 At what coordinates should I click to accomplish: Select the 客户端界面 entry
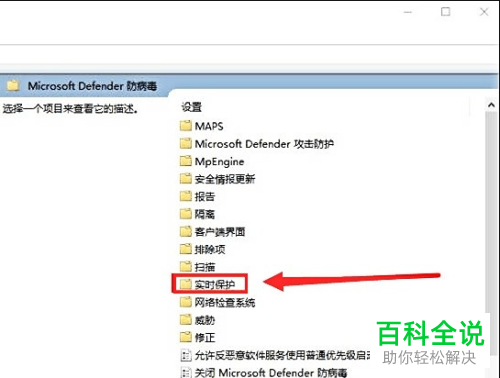[220, 232]
